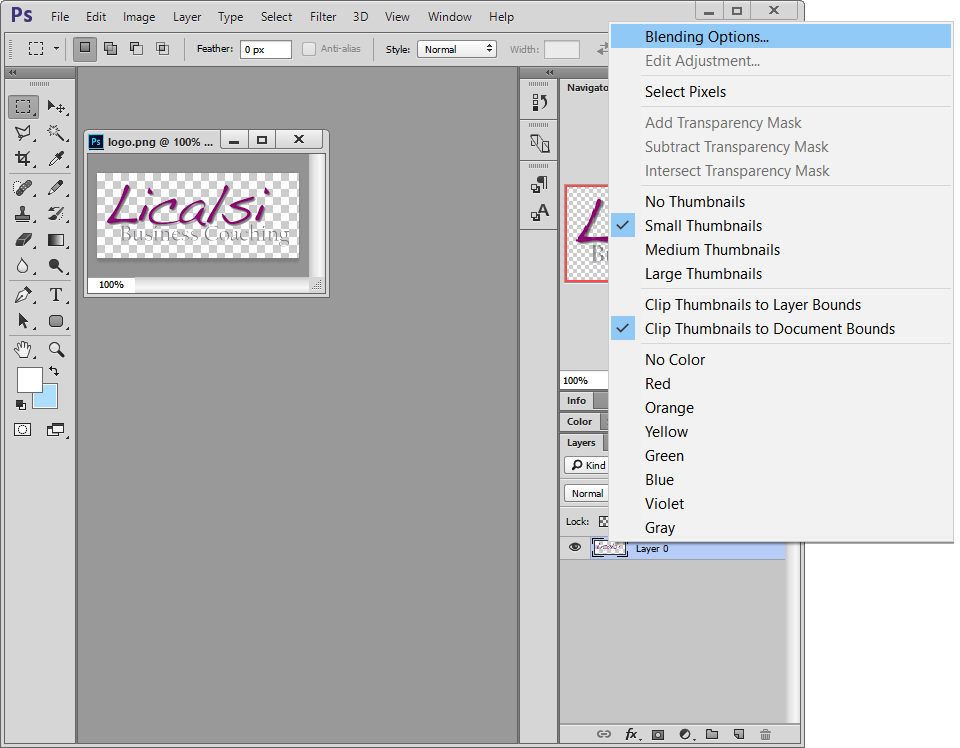Image resolution: width=960 pixels, height=748 pixels.
Task: Choose New selection mode
Action: (x=85, y=48)
